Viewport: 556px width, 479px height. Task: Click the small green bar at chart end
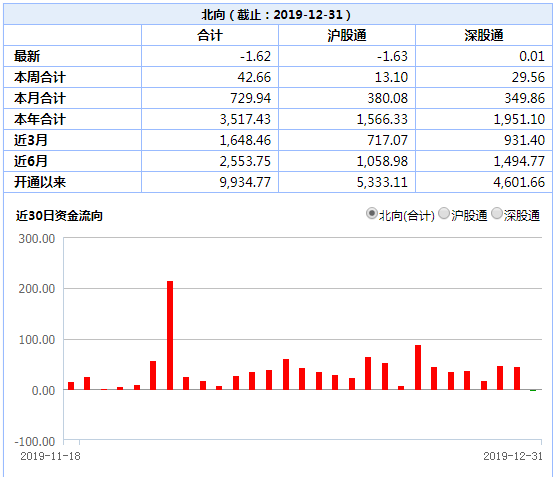pos(533,390)
